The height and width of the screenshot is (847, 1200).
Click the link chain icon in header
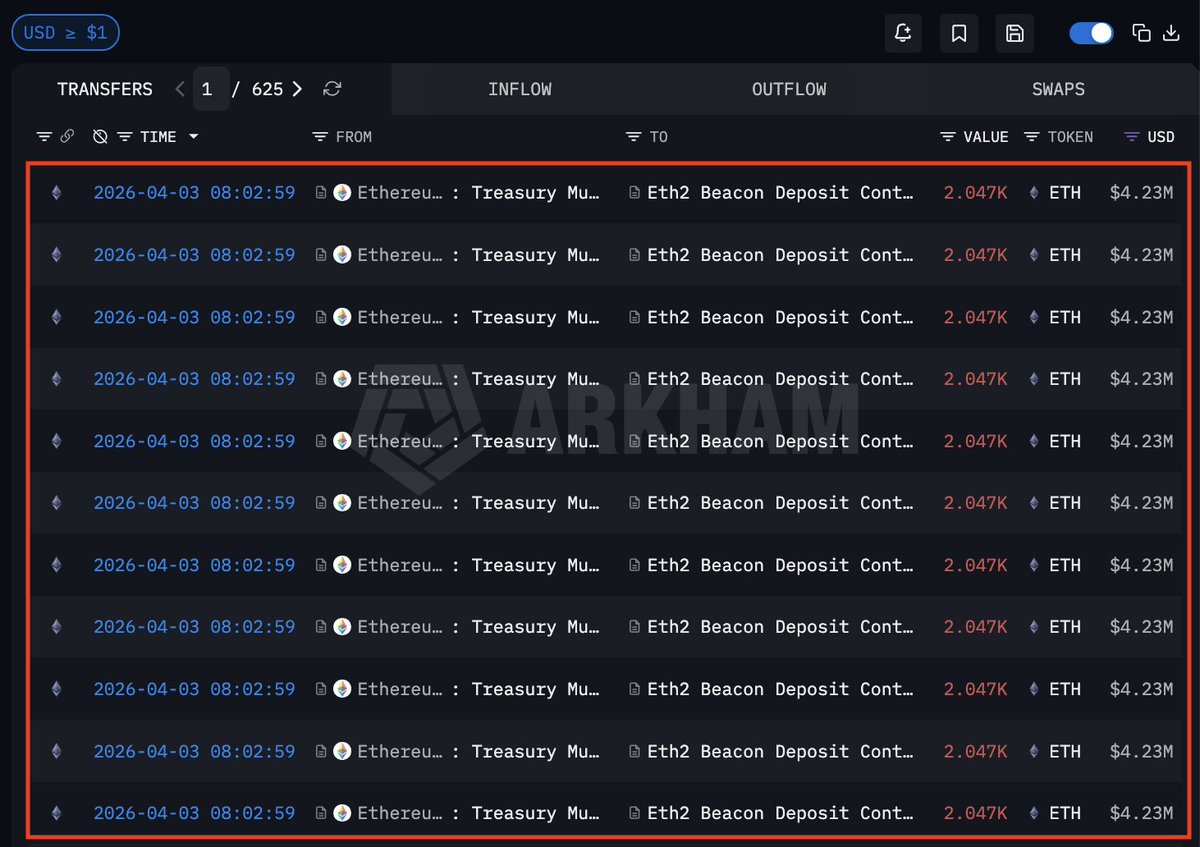click(x=67, y=136)
